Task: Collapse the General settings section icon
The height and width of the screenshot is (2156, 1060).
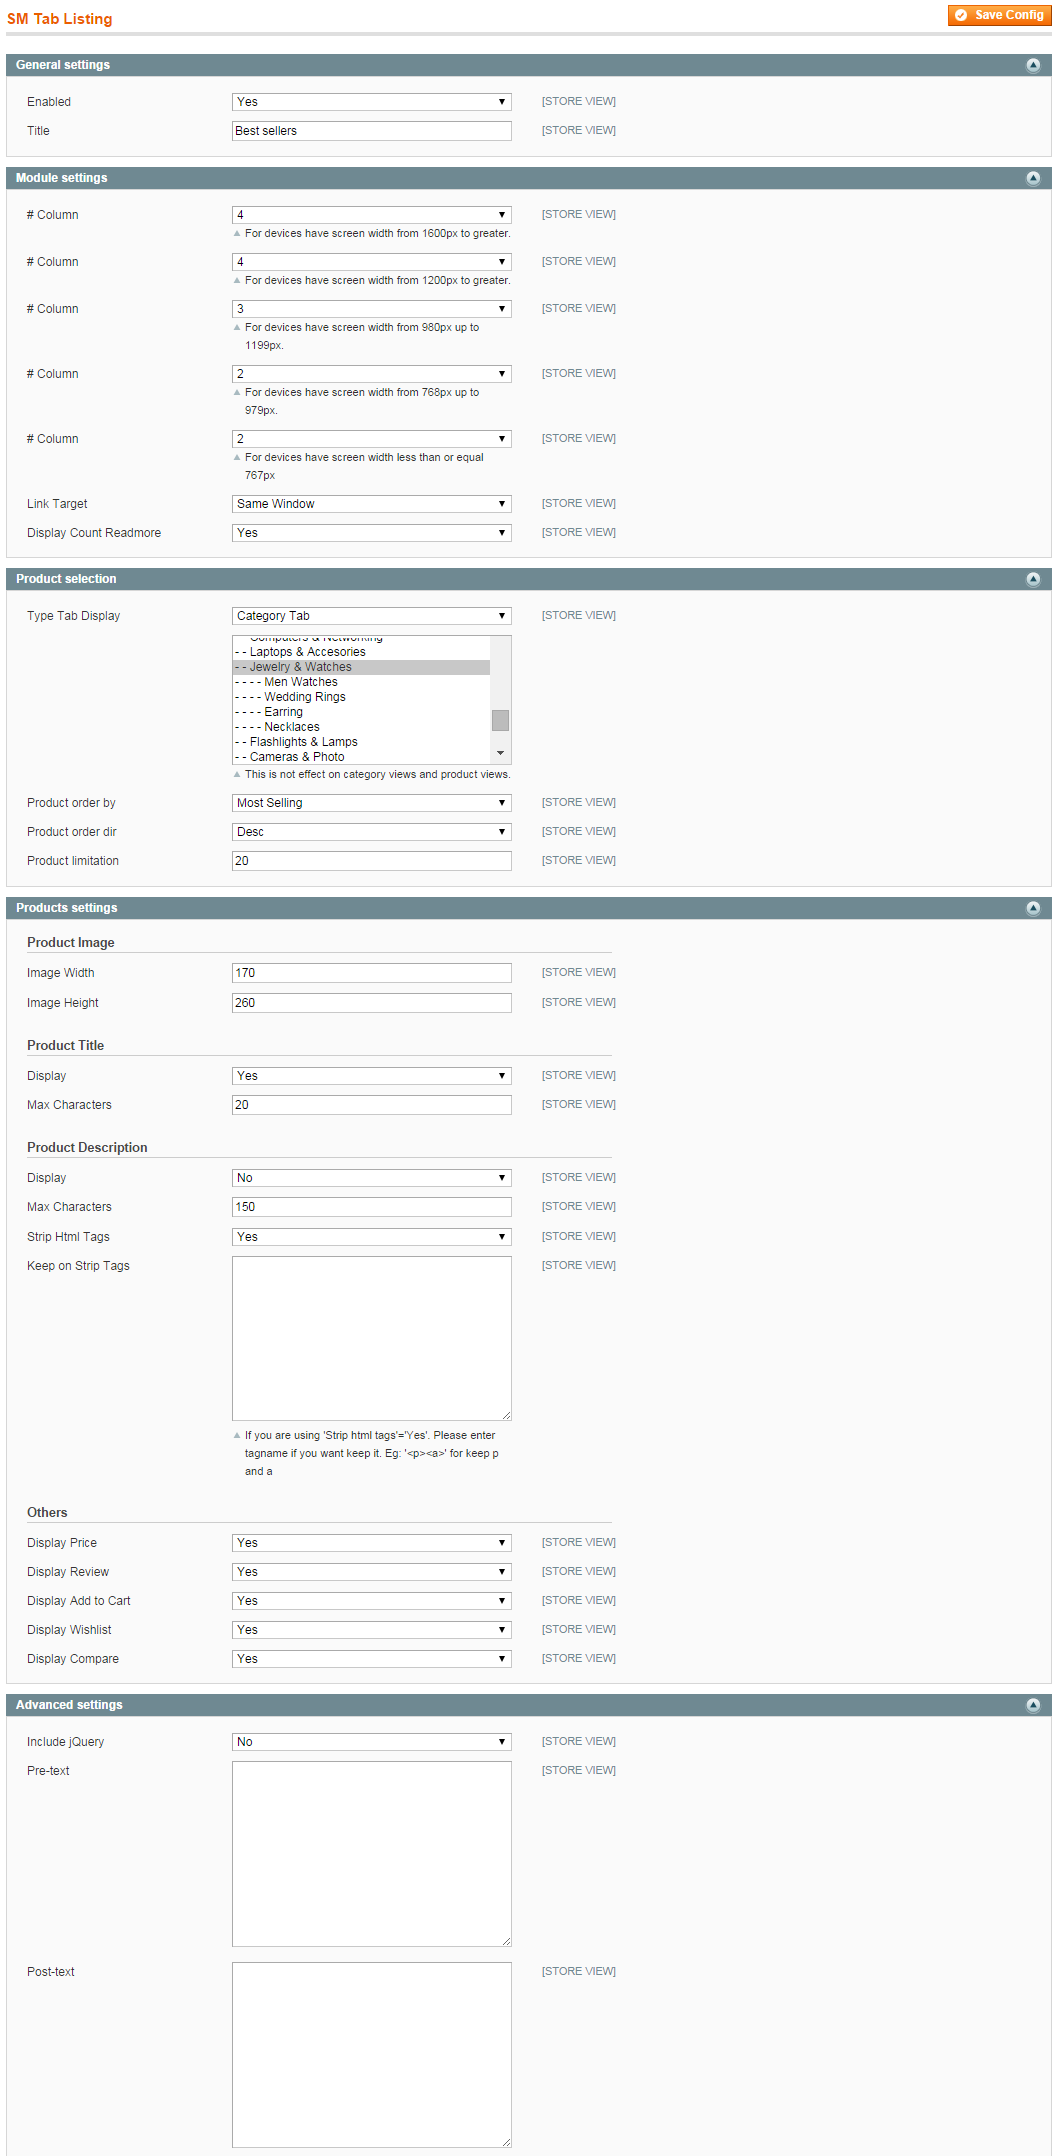Action: pyautogui.click(x=1033, y=65)
